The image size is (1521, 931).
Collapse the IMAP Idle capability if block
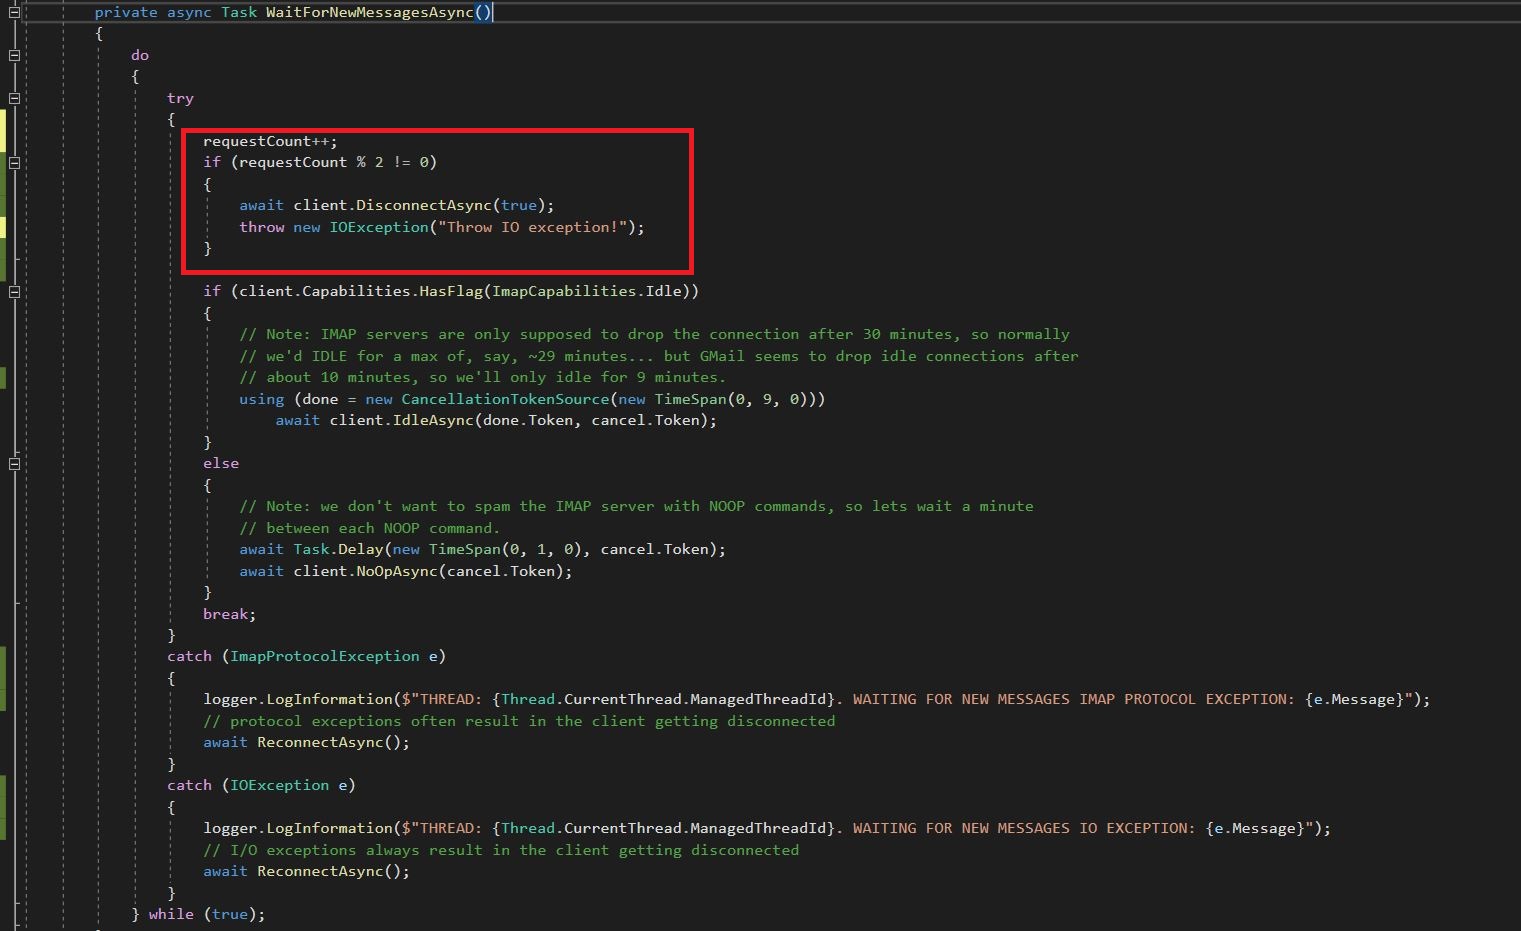pos(14,293)
